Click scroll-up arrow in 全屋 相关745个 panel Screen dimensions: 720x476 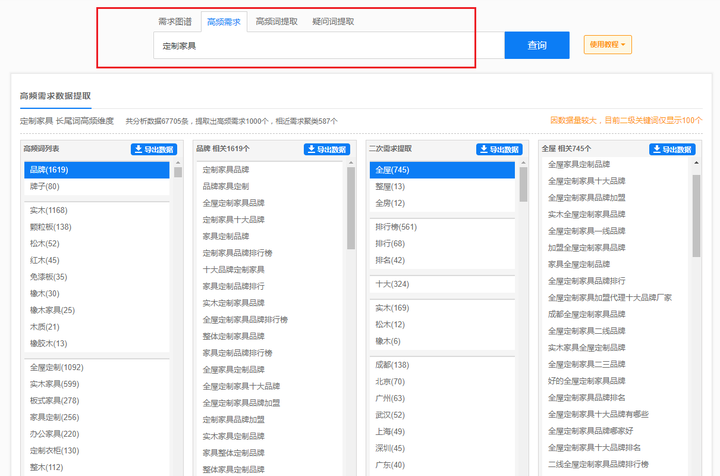click(697, 163)
